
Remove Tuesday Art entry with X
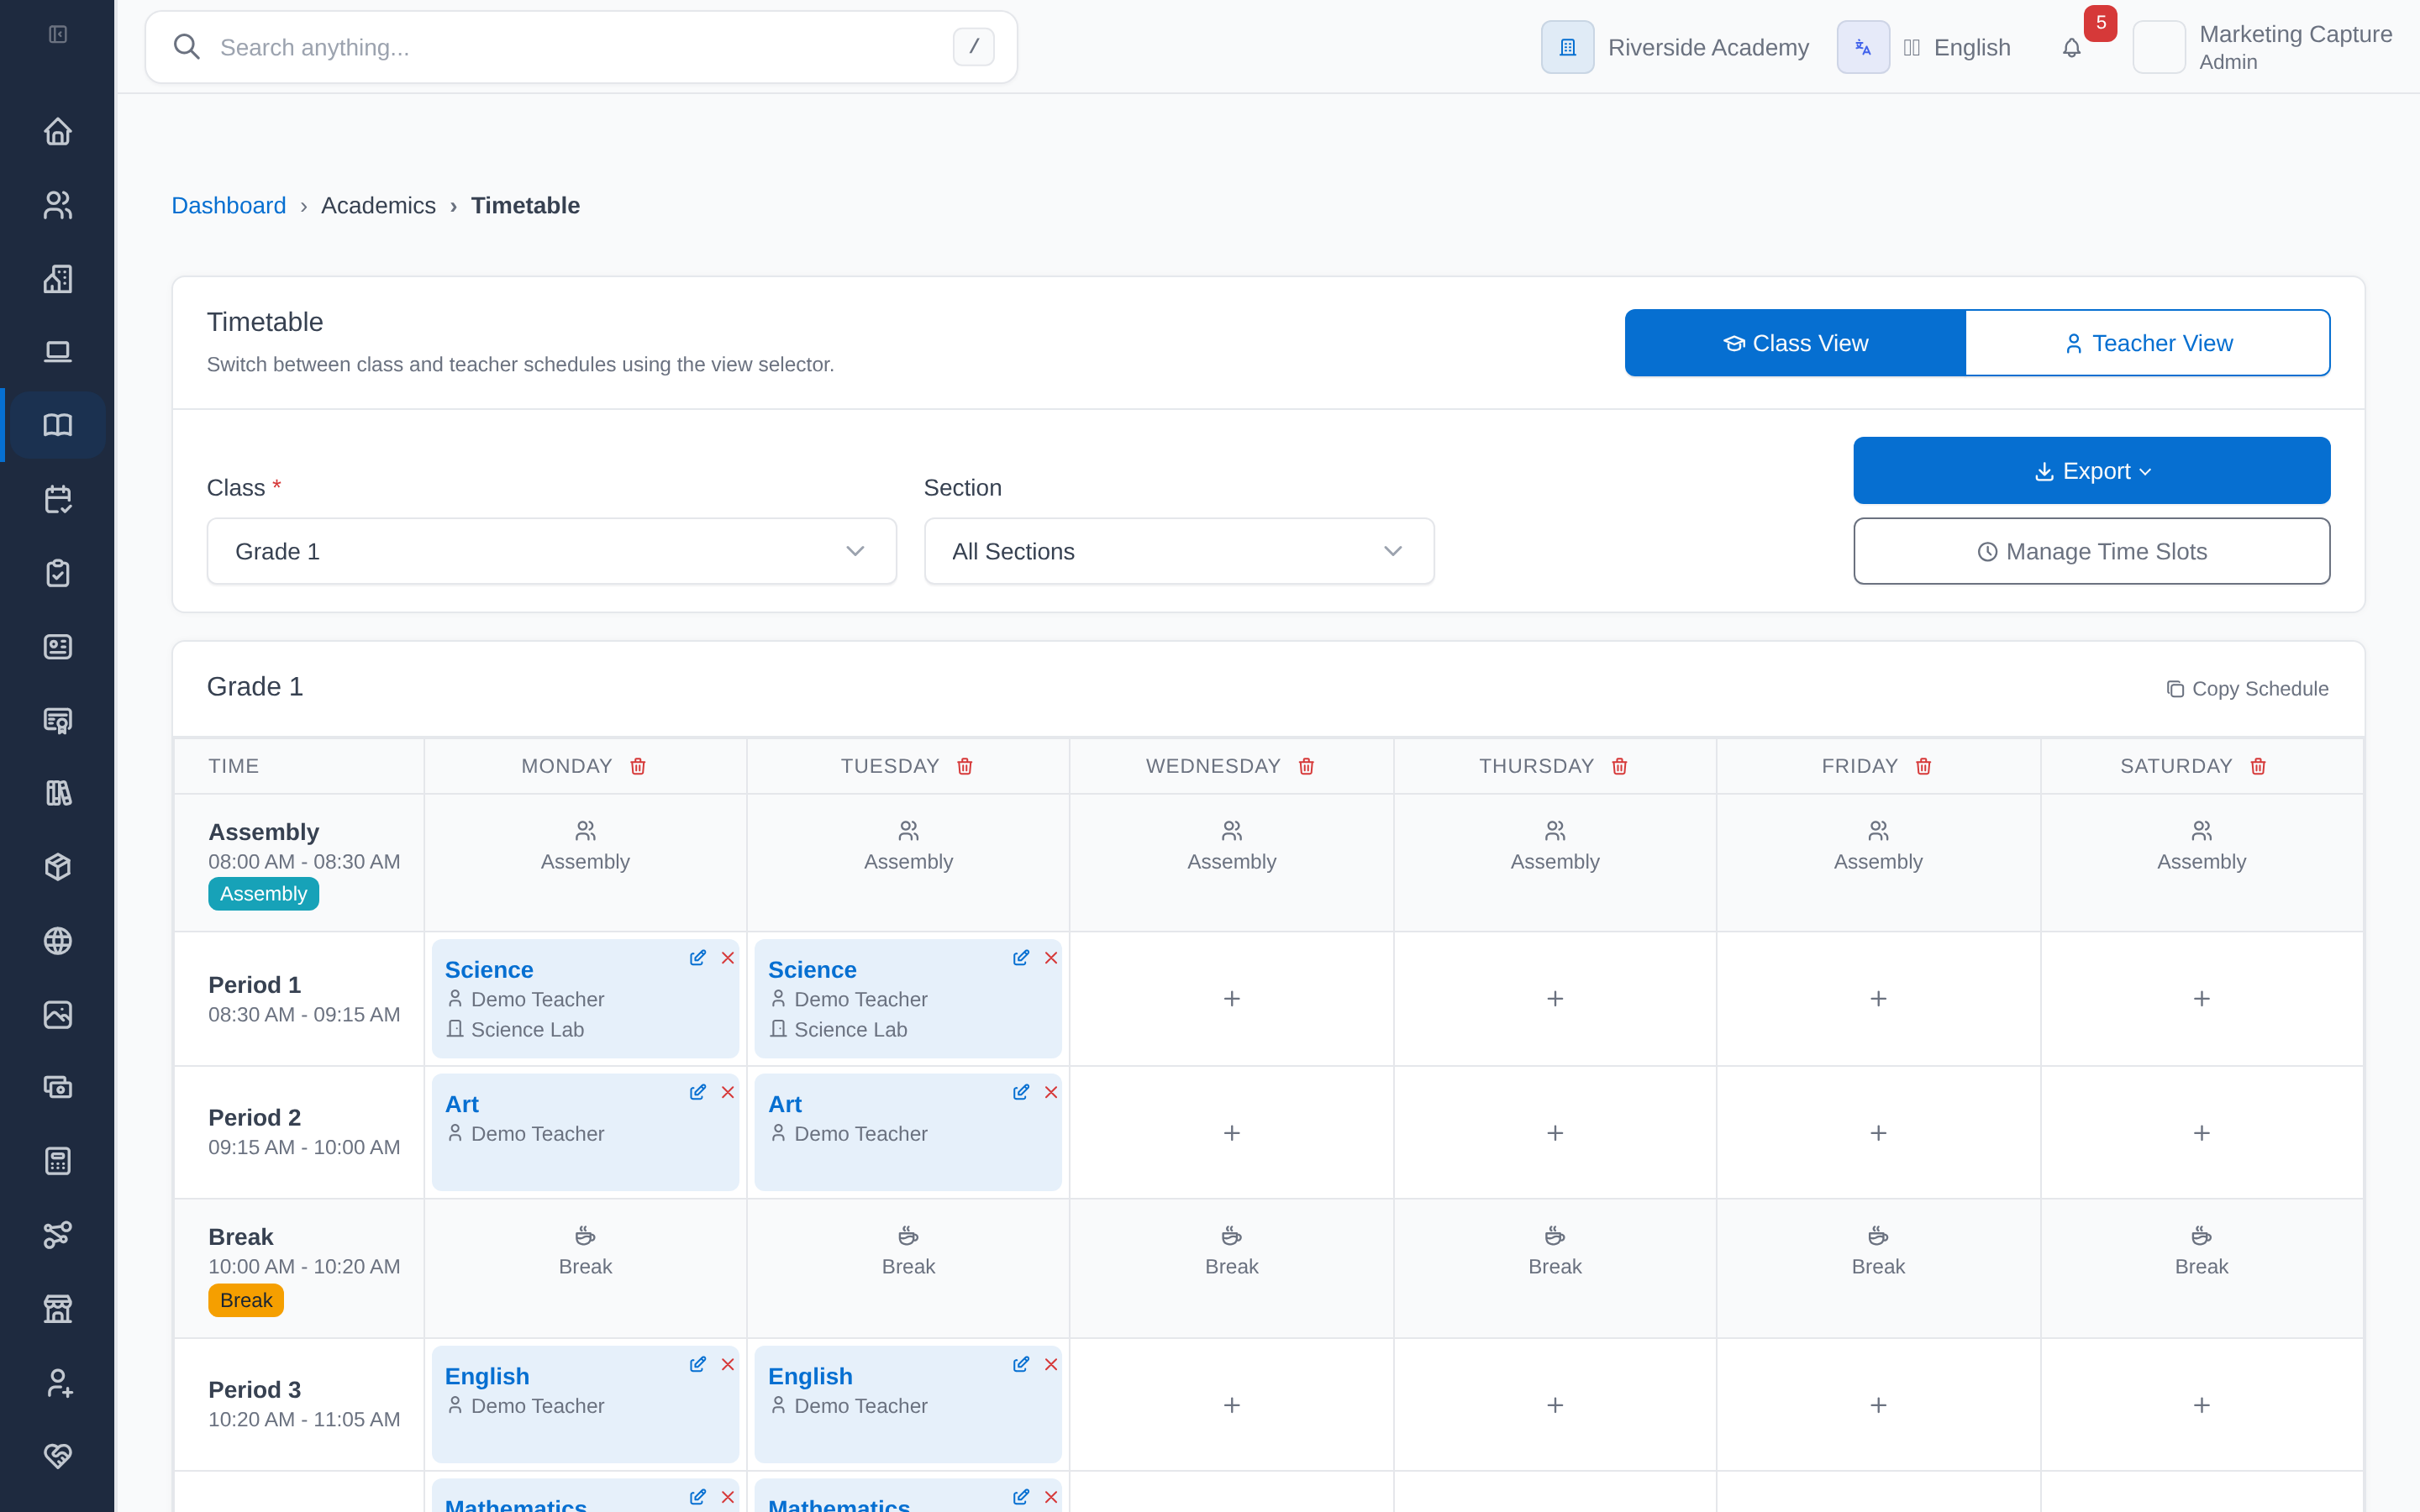click(1050, 1092)
